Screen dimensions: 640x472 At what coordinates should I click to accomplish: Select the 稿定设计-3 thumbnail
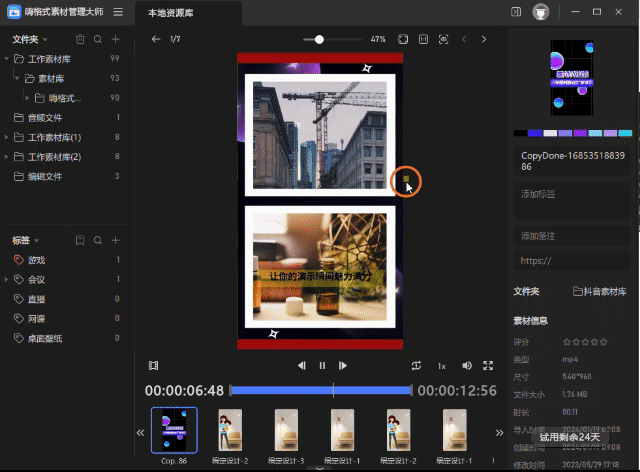[286, 430]
